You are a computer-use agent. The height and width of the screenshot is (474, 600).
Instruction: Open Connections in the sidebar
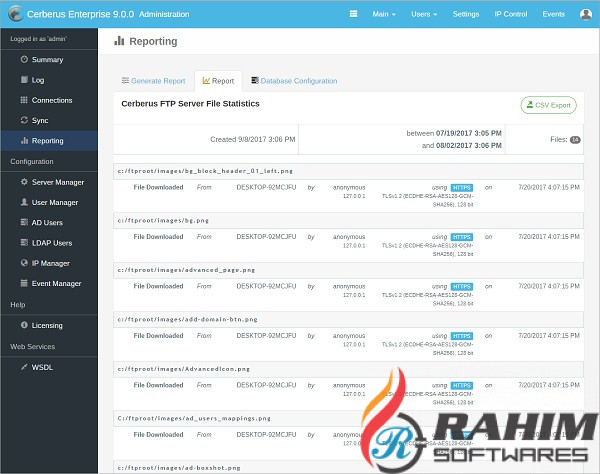point(51,100)
